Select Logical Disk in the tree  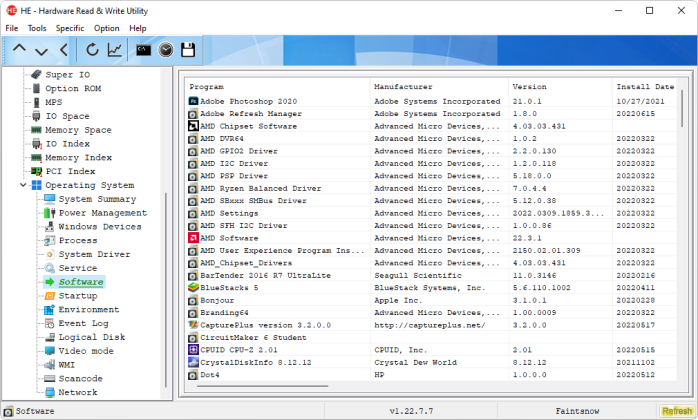[92, 337]
